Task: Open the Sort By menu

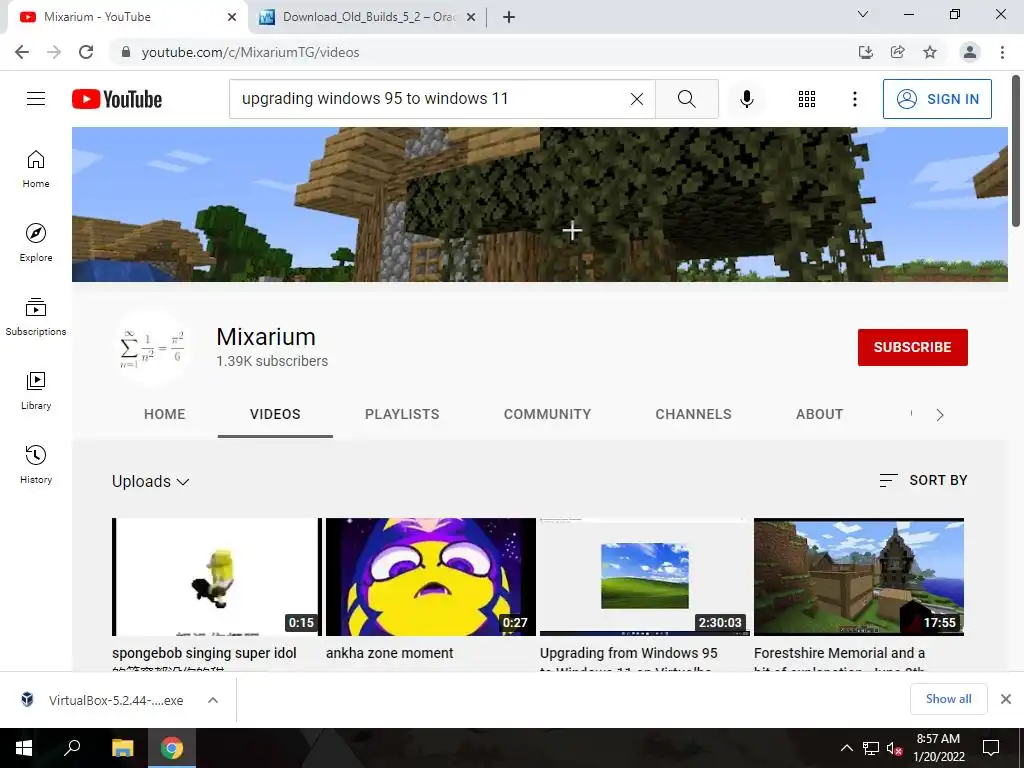Action: tap(923, 480)
